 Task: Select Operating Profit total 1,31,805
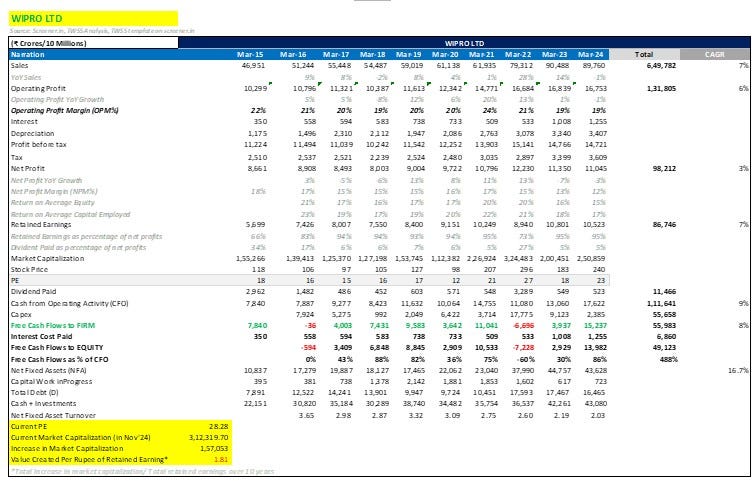point(661,88)
